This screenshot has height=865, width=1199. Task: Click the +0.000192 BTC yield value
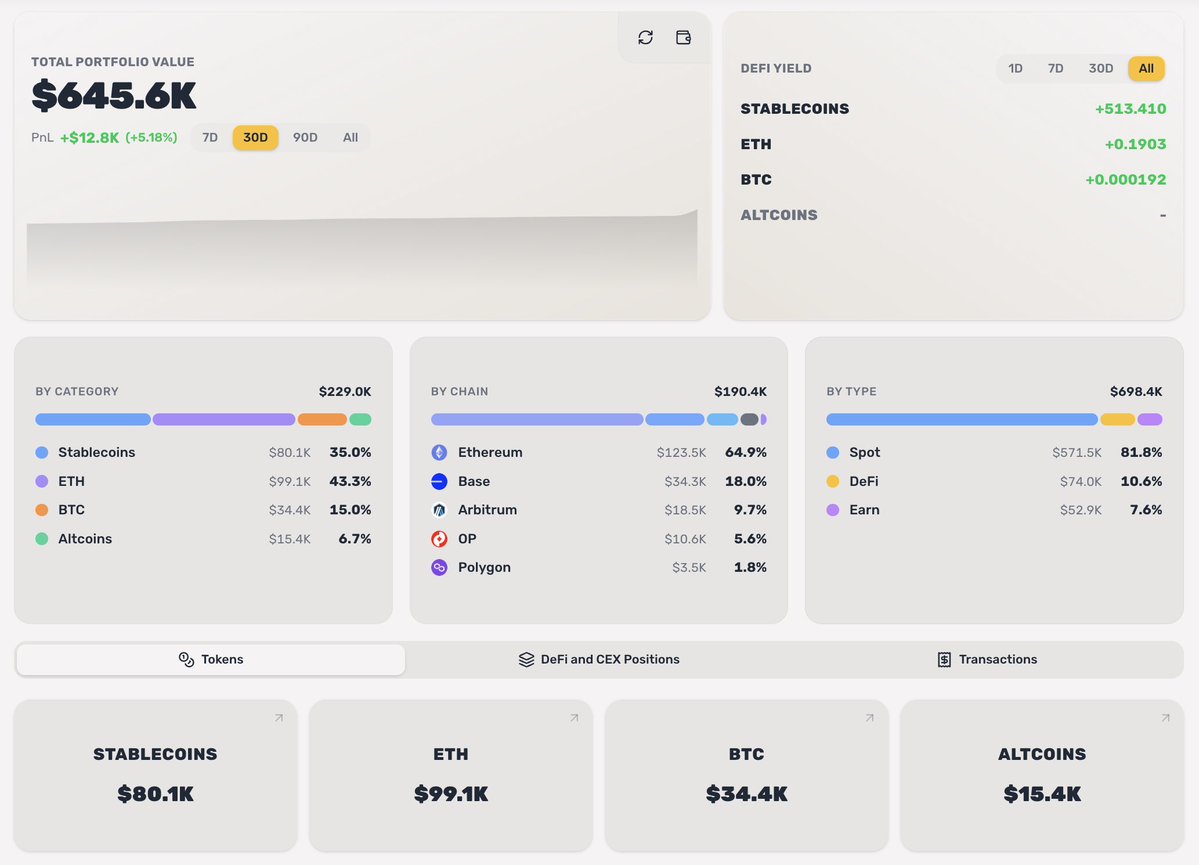pyautogui.click(x=1126, y=180)
